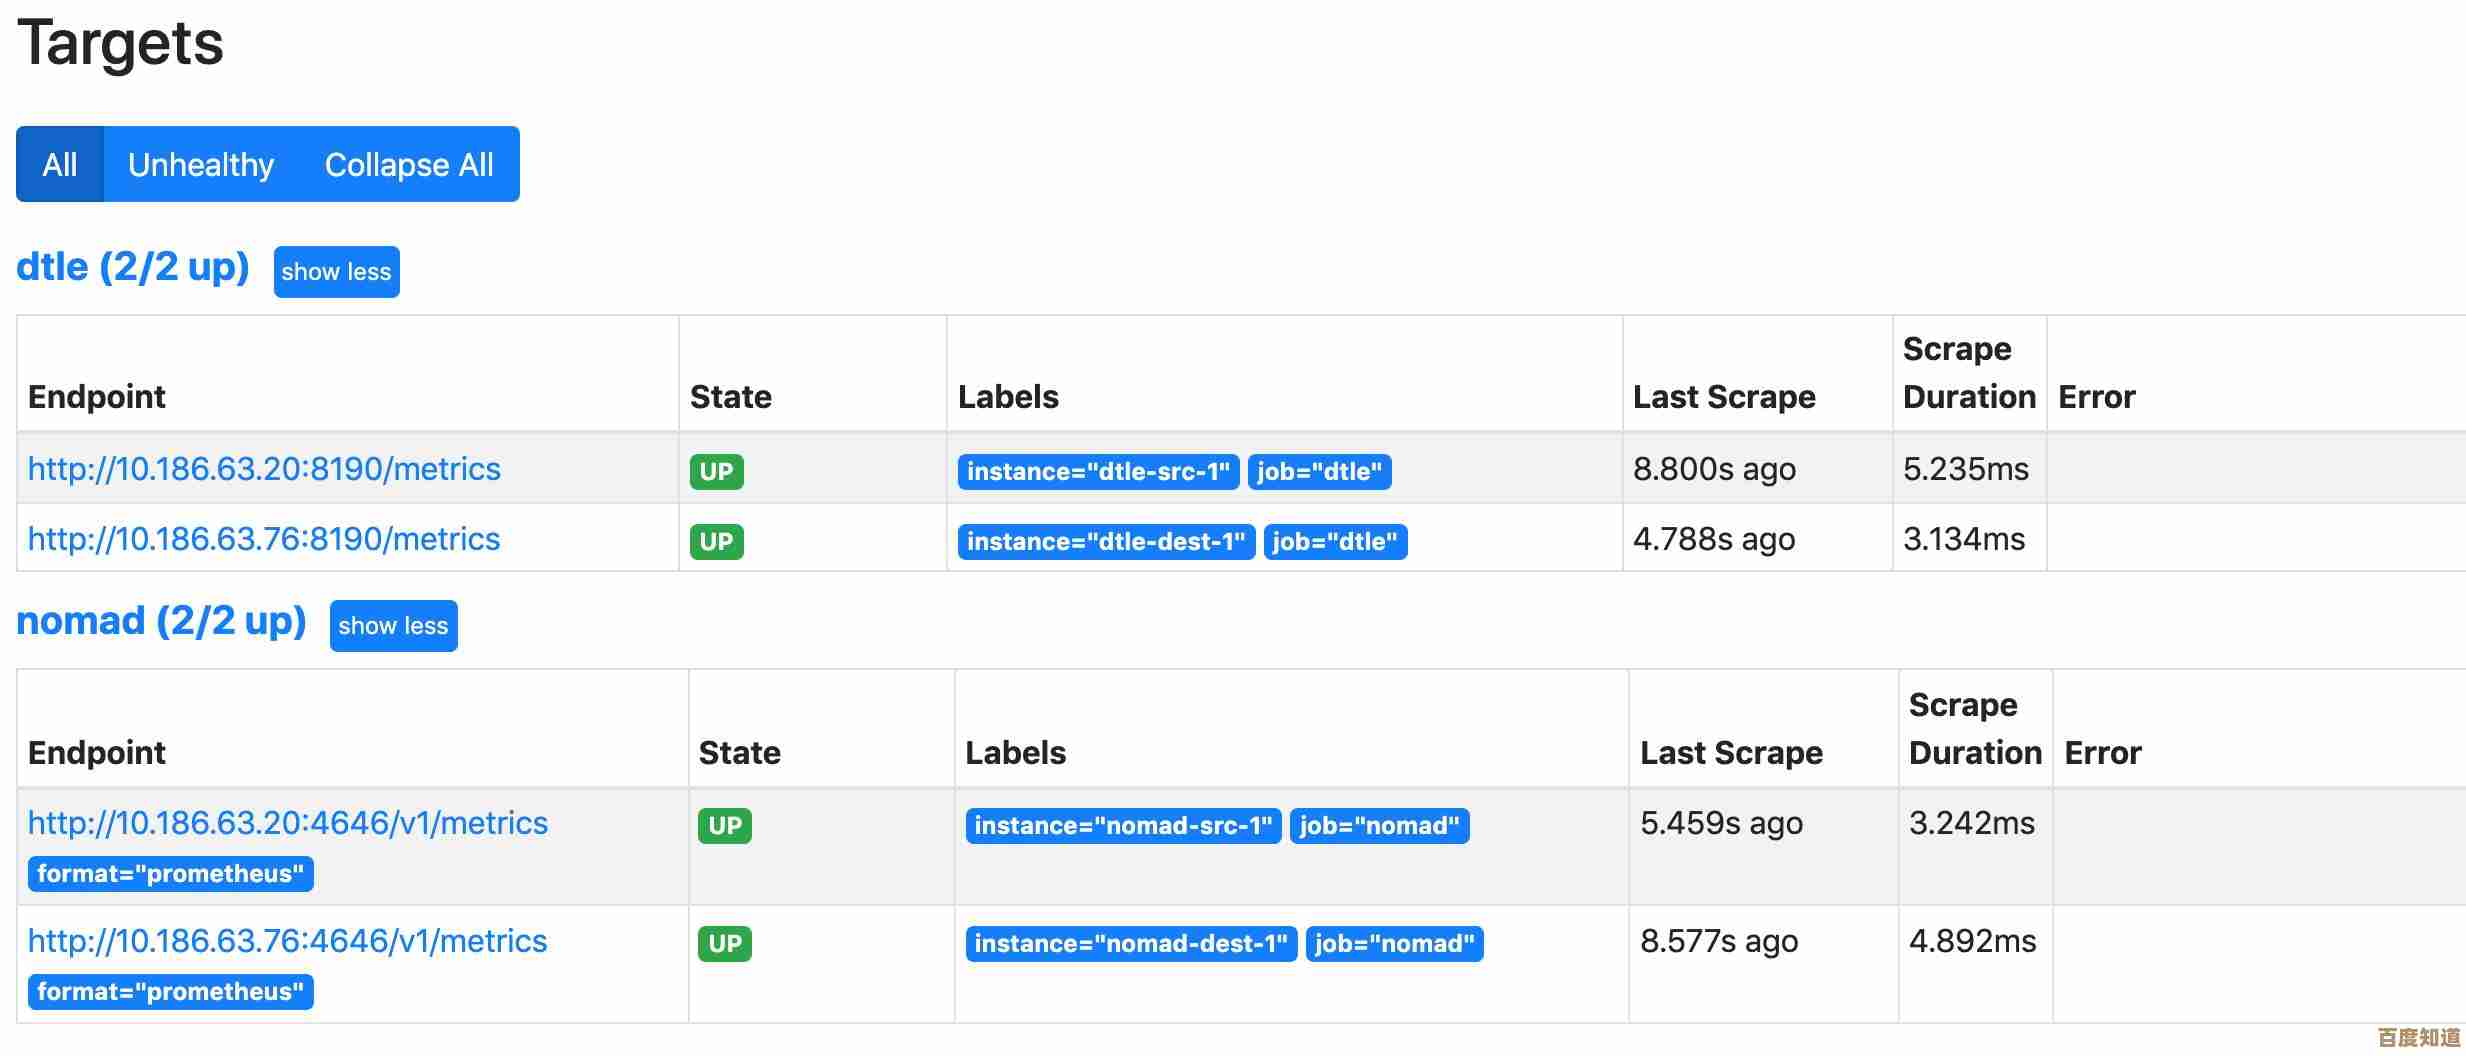This screenshot has height=1056, width=2466.
Task: Click the Collapse All button
Action: (x=409, y=164)
